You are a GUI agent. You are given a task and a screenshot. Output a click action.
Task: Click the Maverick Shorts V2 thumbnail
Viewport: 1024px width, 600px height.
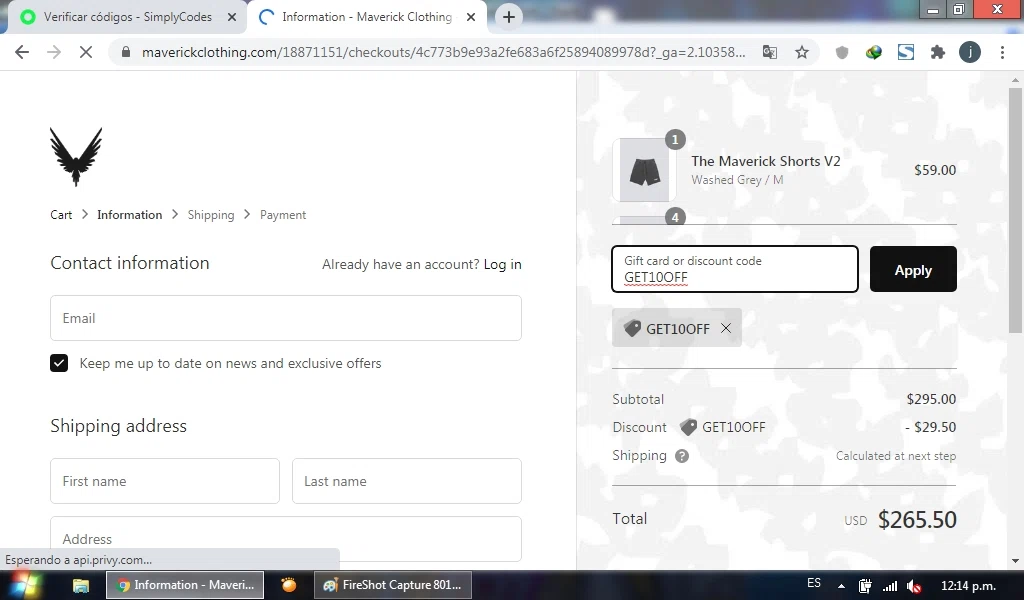click(x=644, y=170)
